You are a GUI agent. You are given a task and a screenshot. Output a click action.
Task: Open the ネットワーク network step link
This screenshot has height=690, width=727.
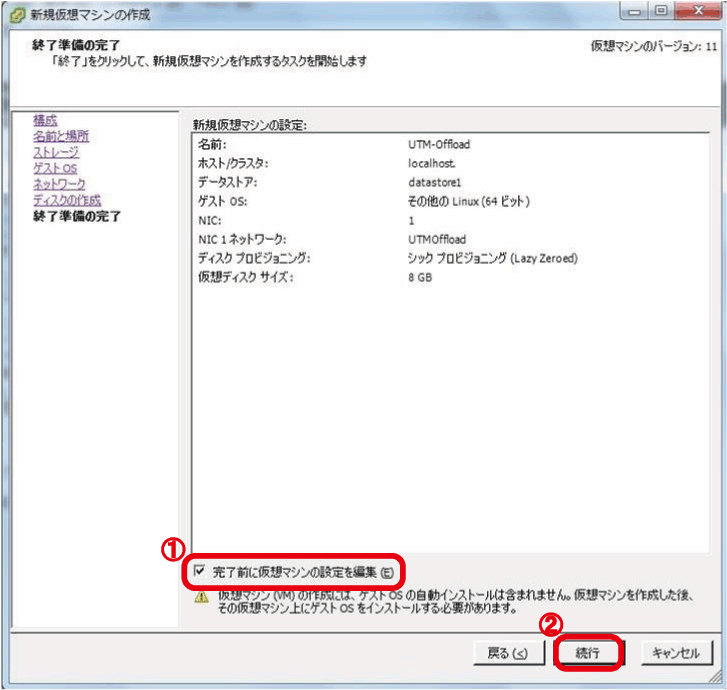(59, 184)
